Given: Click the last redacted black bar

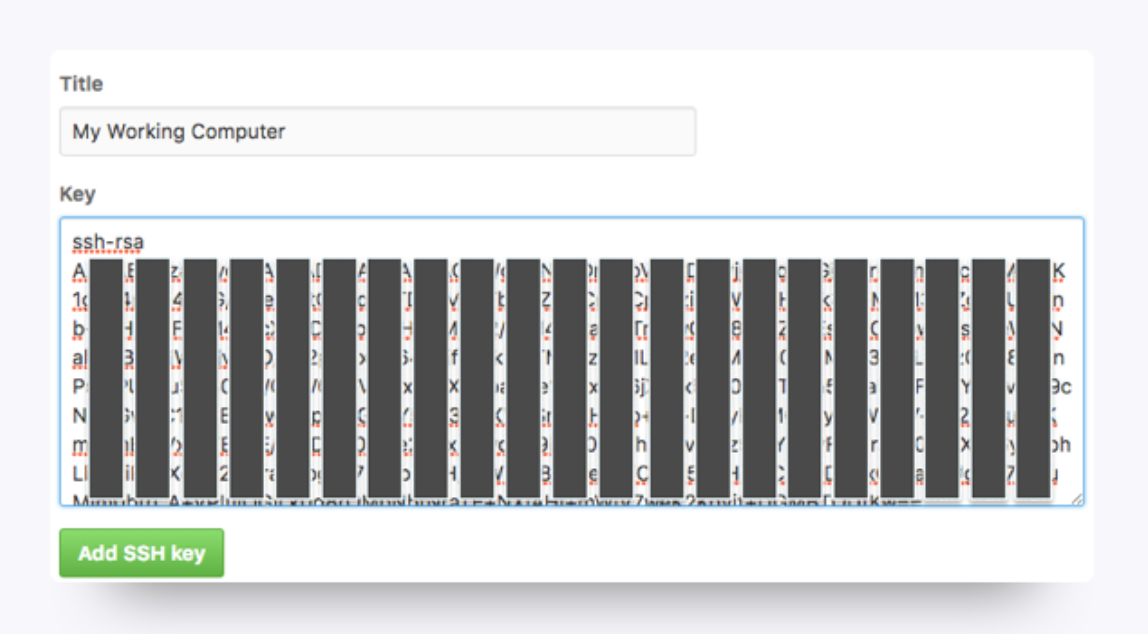Looking at the screenshot, I should pos(1033,378).
